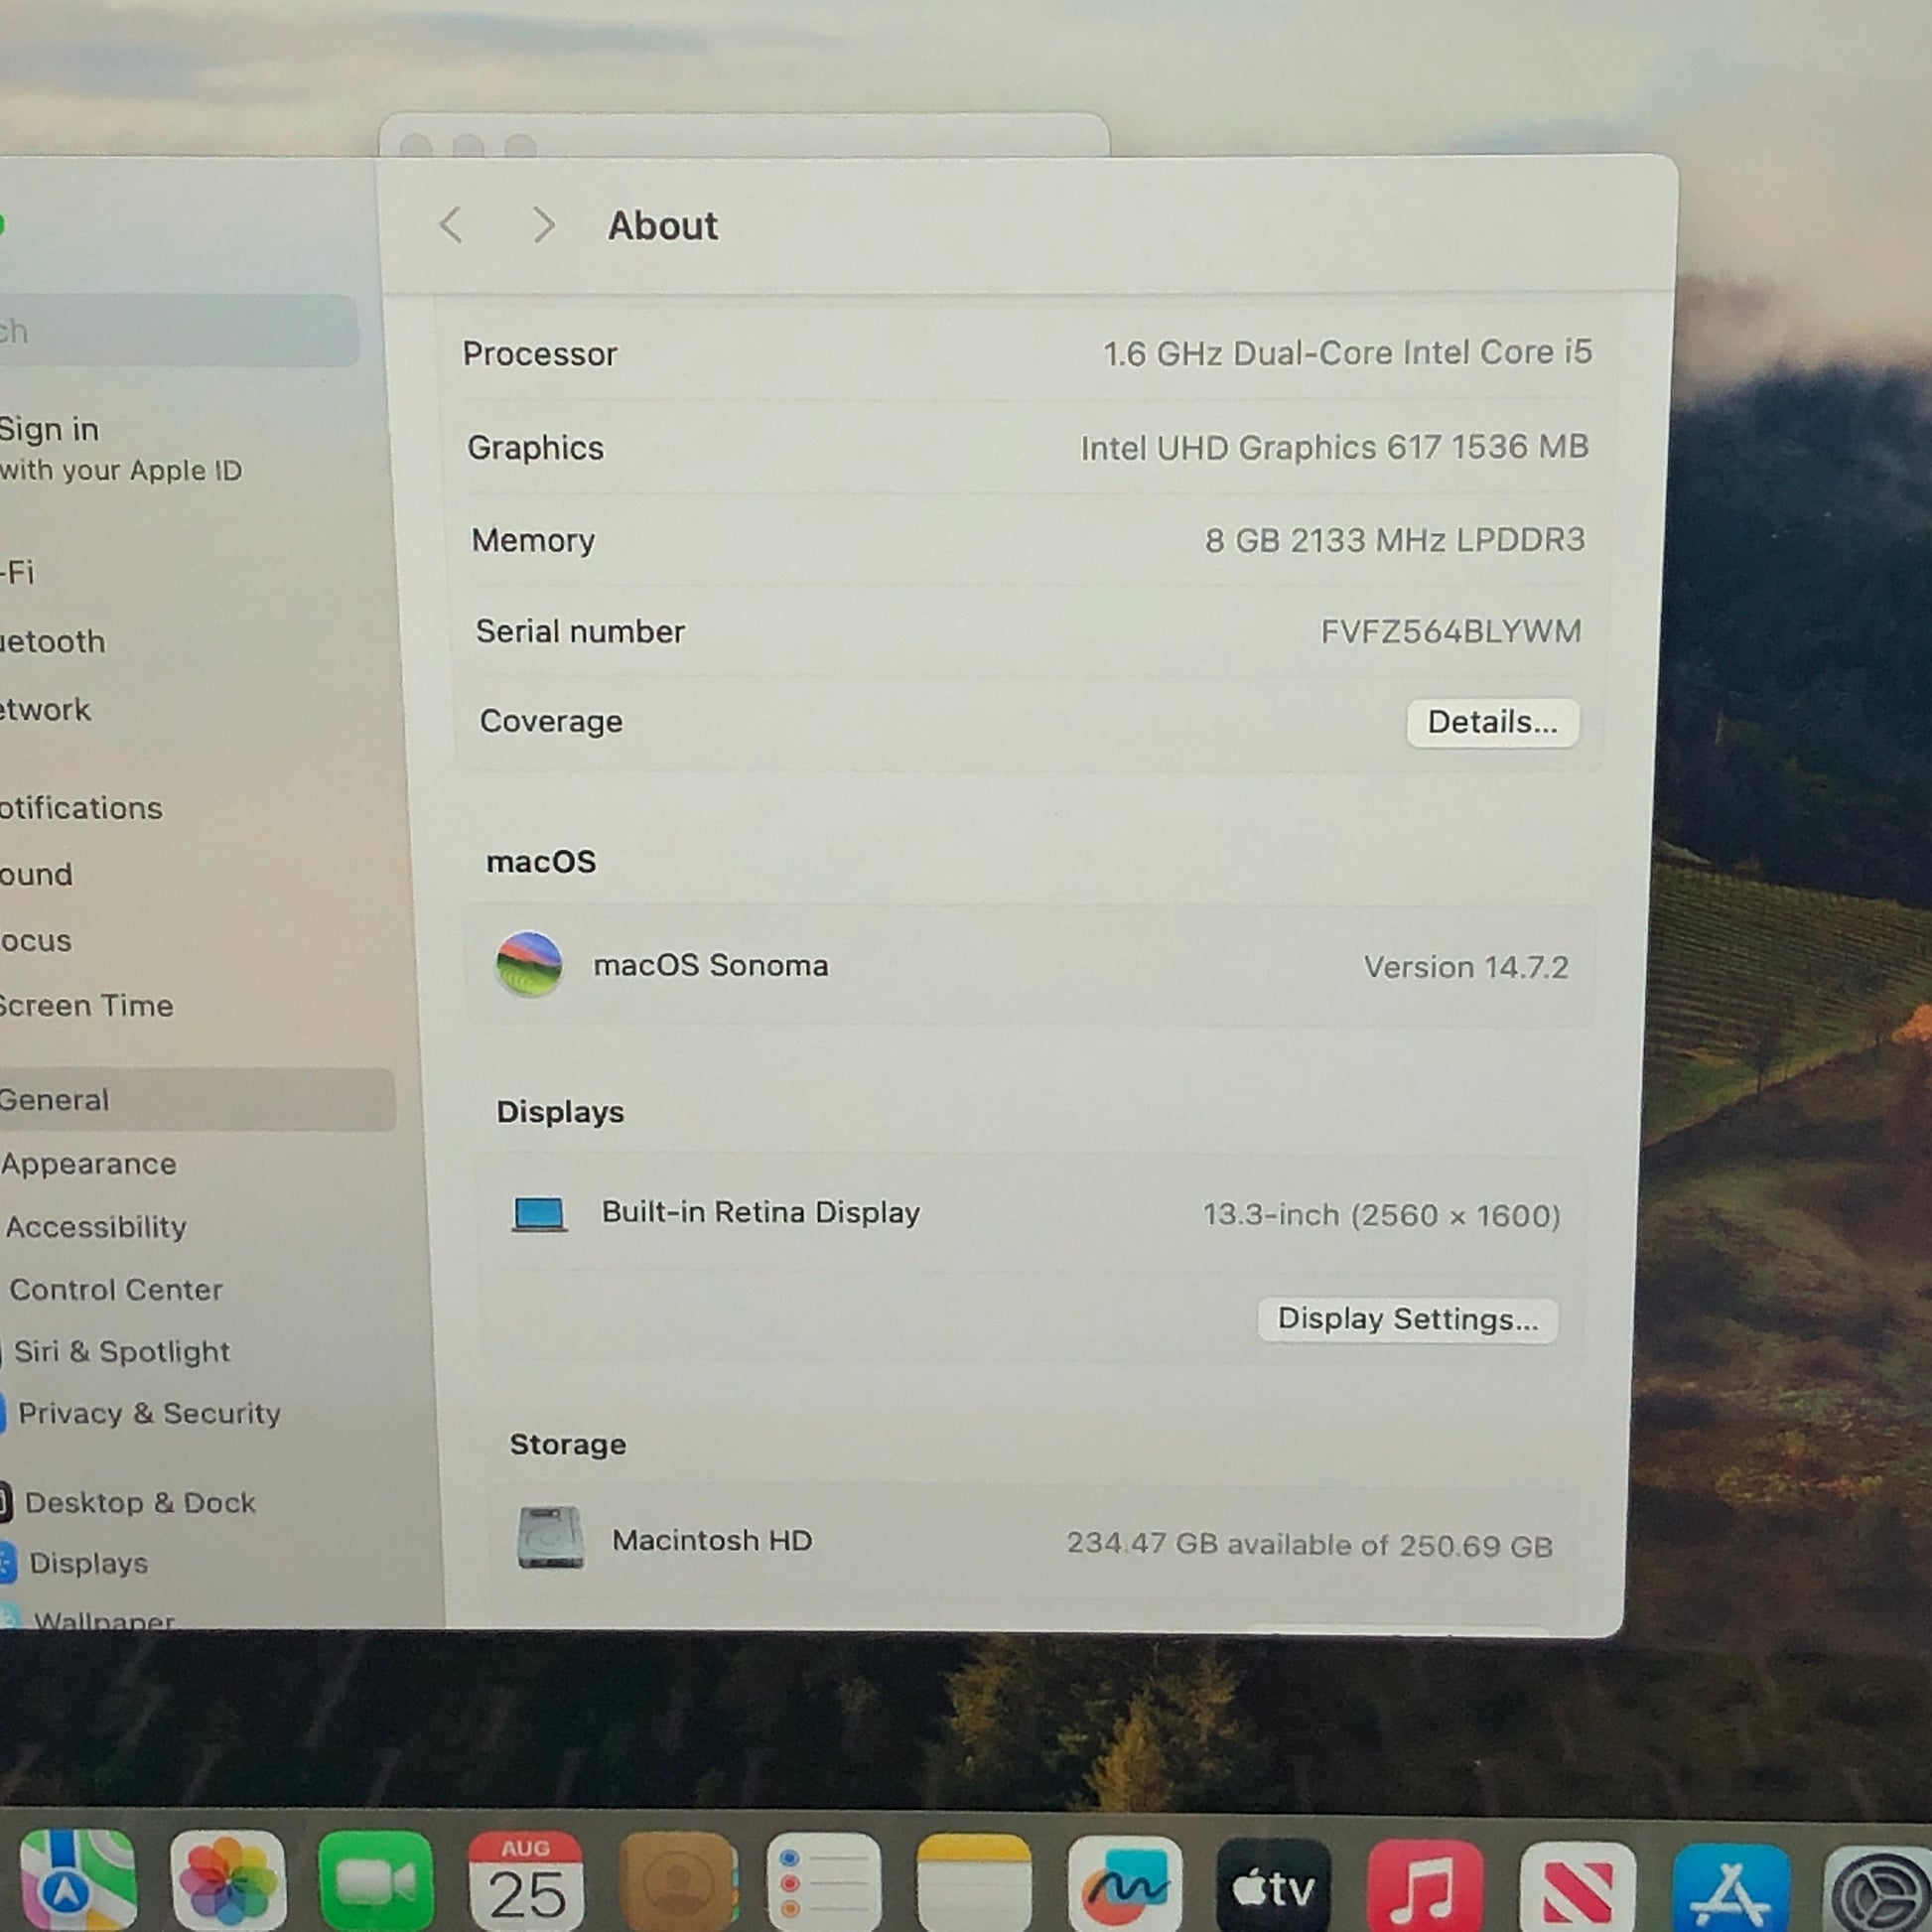
Task: Click the processor value 1.6 GHz Dual-Core Intel Core i5
Action: coord(1347,353)
